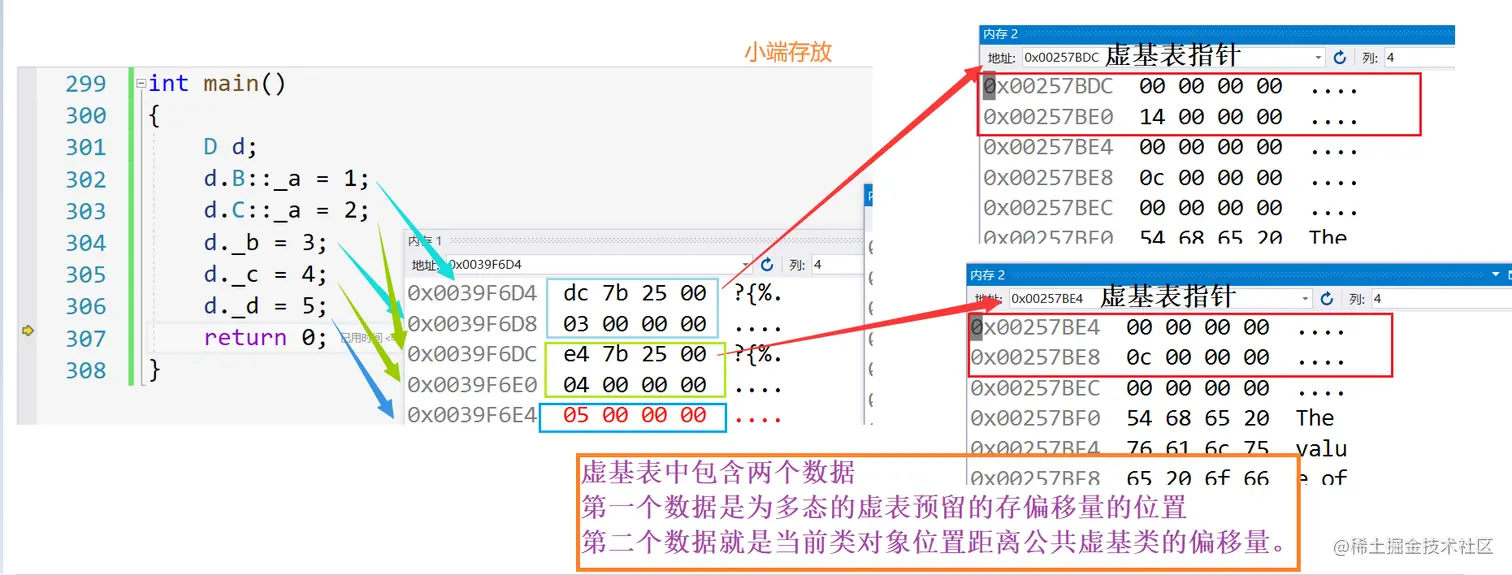
Task: Click memory row address 0x00257BDC
Action: click(1048, 87)
